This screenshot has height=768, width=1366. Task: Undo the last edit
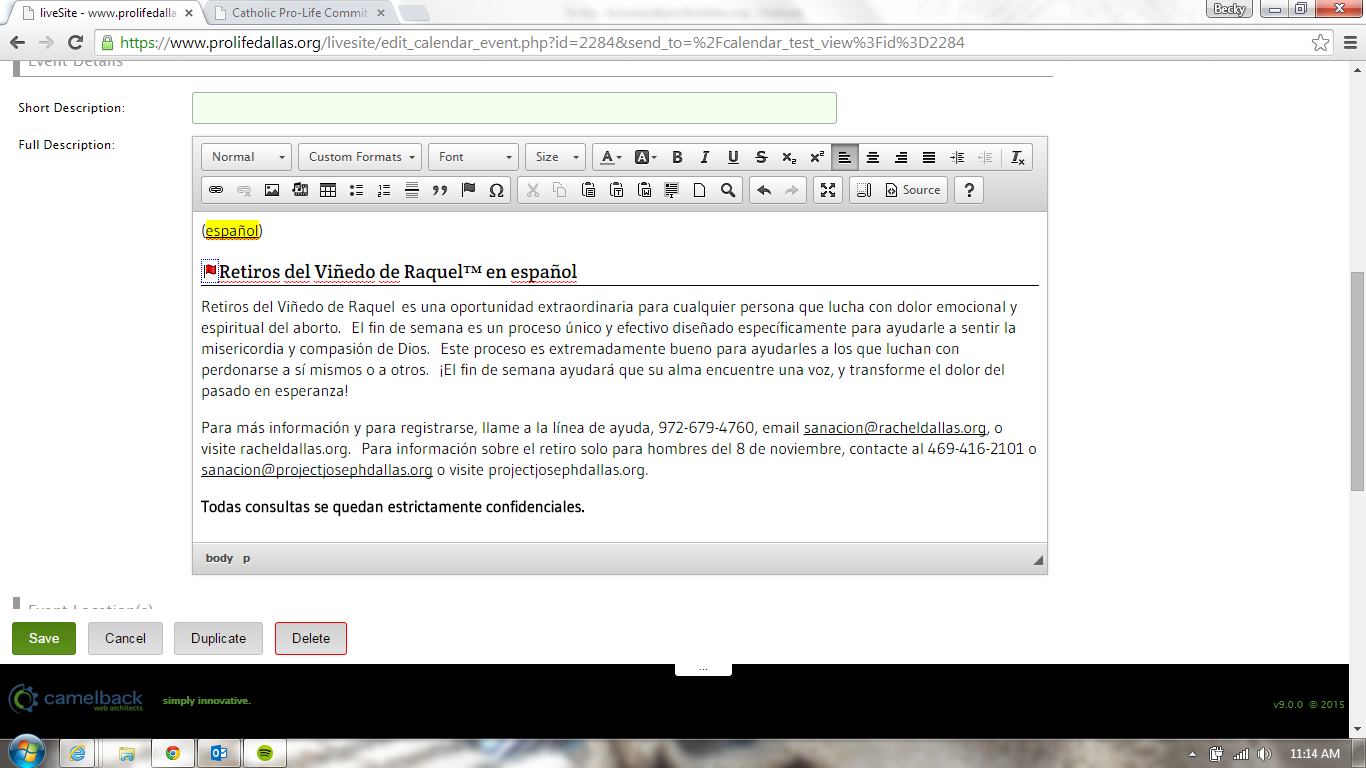(764, 190)
